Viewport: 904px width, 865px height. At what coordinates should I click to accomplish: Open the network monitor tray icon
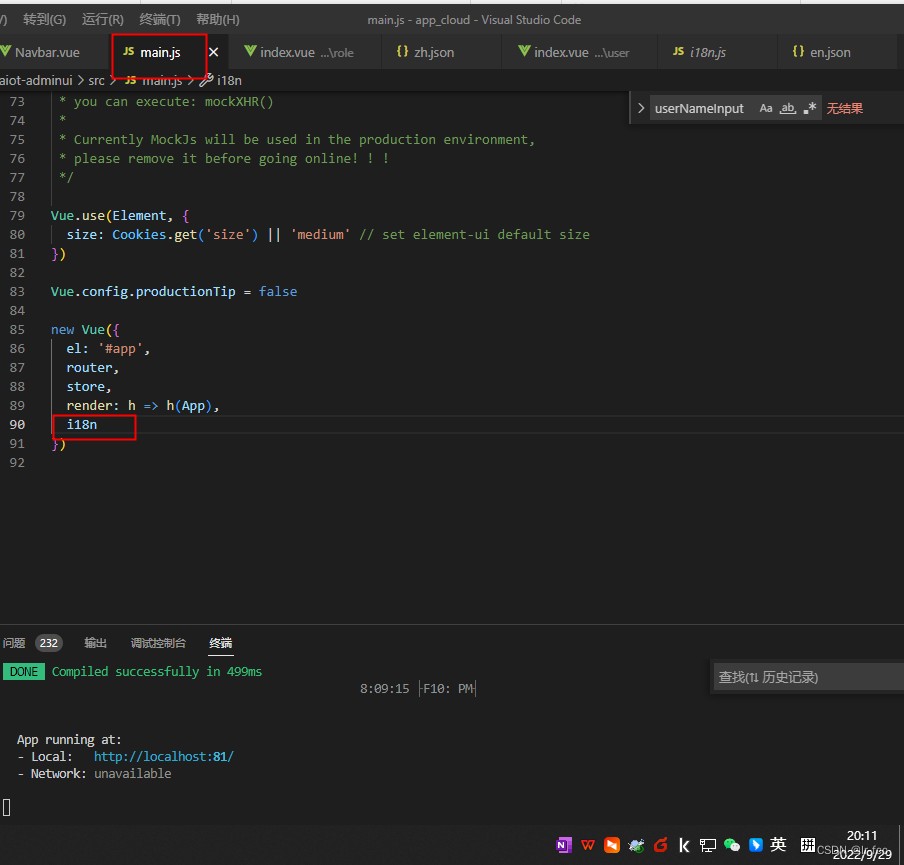click(707, 845)
